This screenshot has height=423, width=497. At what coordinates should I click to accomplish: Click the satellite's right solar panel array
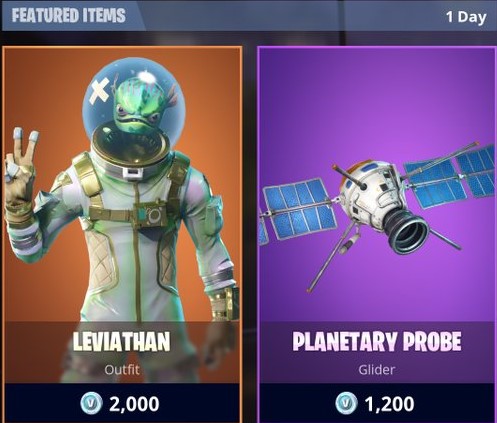point(450,177)
